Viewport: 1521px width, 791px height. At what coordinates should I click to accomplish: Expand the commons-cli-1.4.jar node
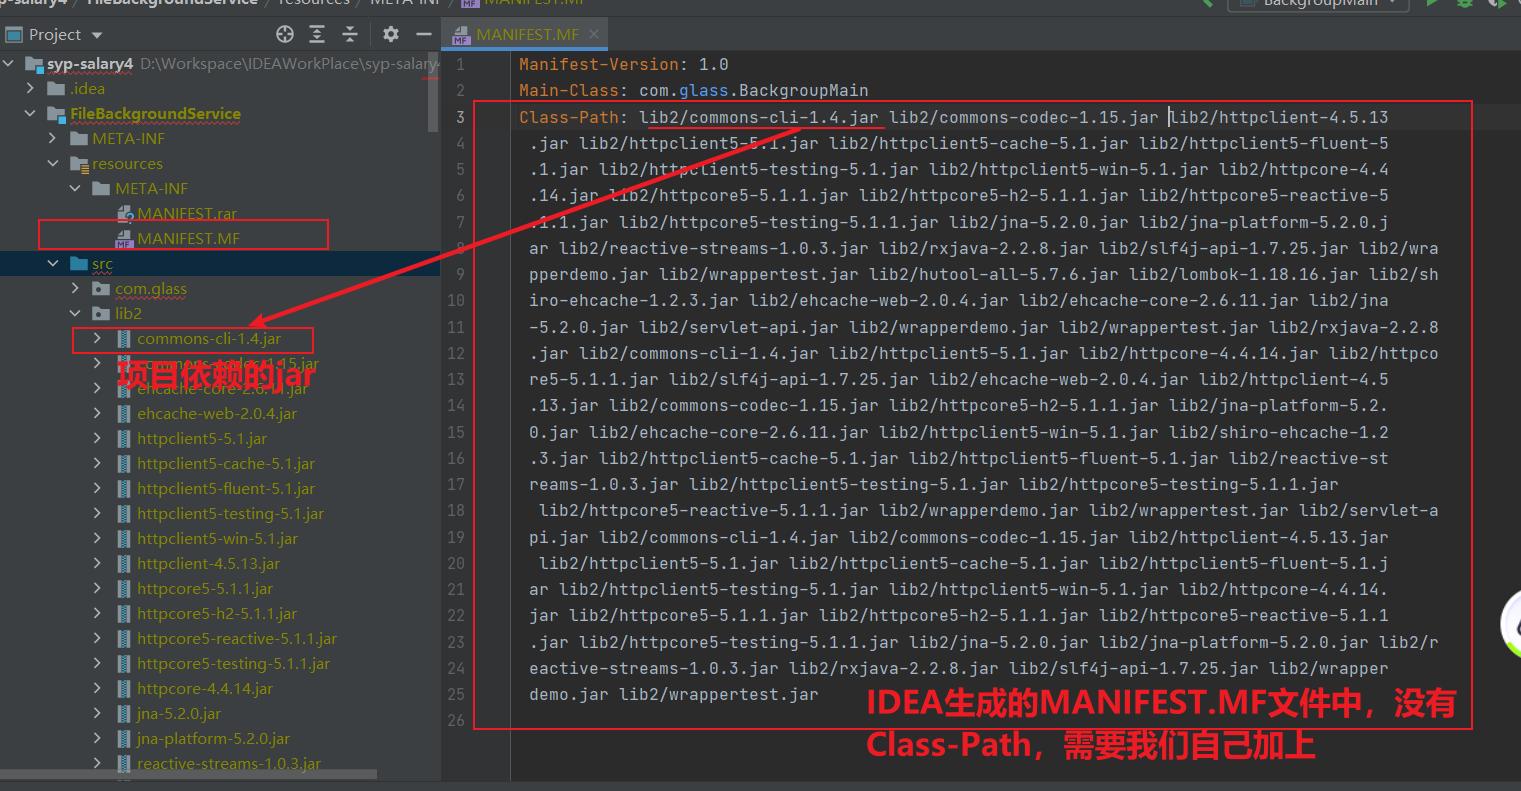pos(97,339)
